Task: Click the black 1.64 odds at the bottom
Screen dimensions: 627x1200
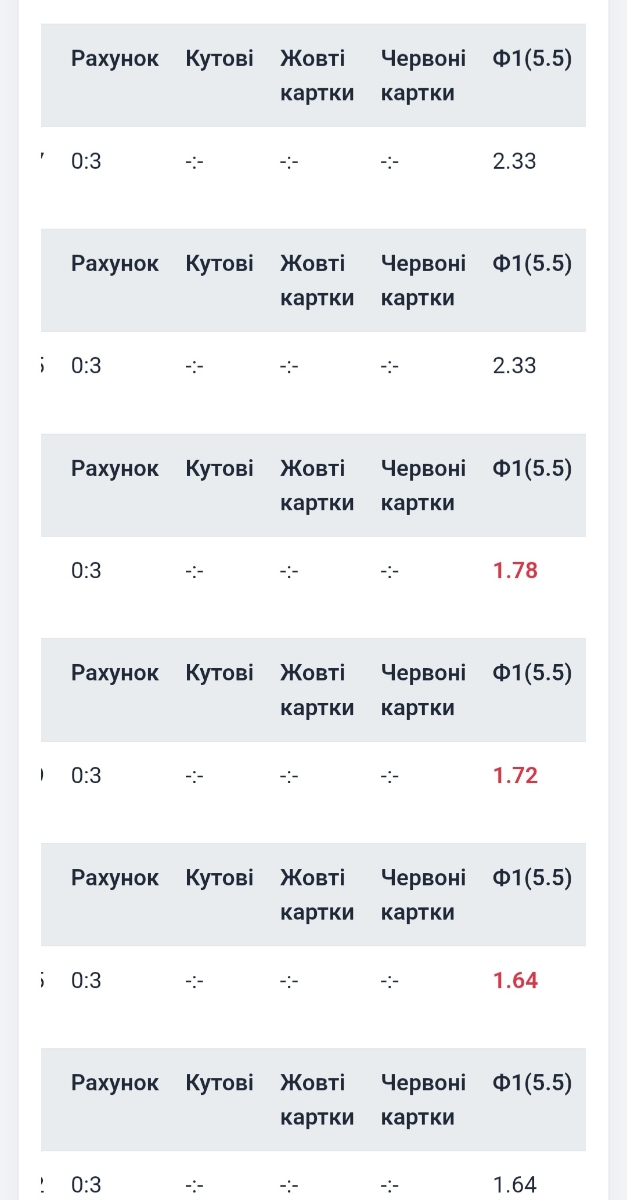Action: click(x=515, y=1185)
